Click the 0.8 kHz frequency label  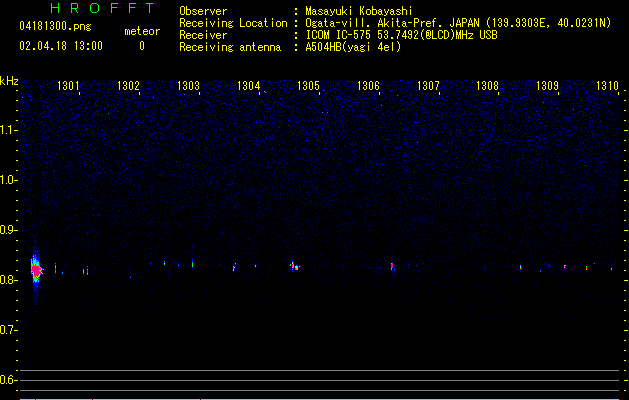pos(9,280)
